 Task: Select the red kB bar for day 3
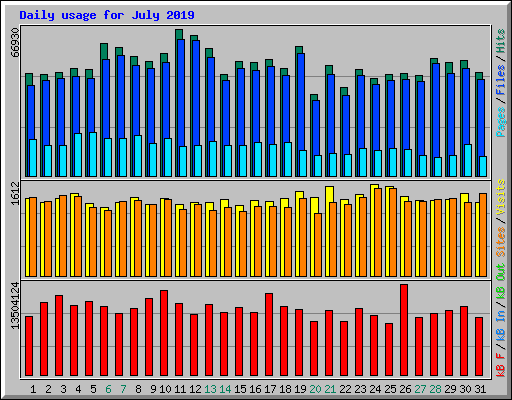click(x=59, y=335)
